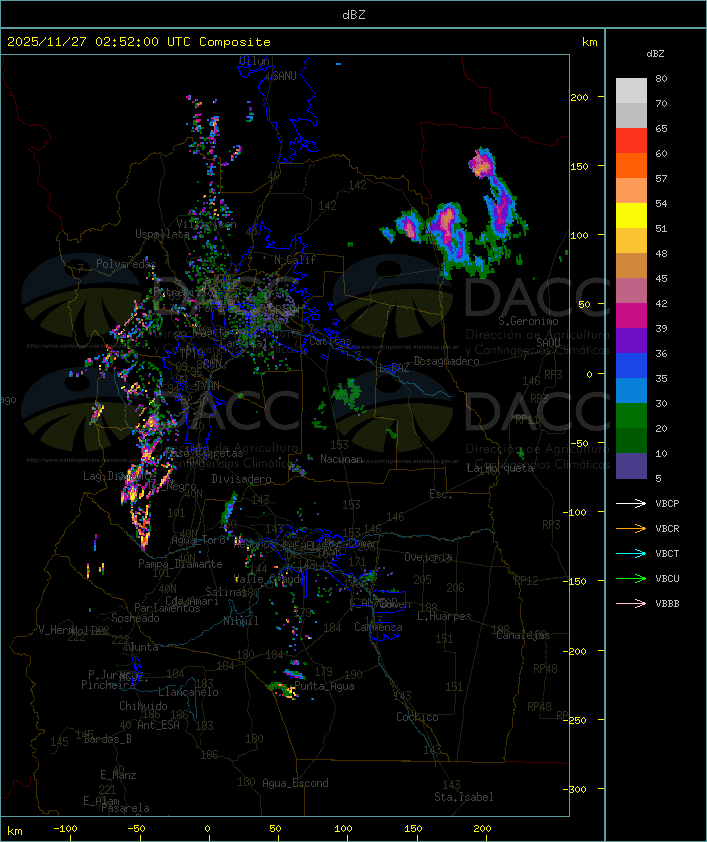
Task: Click the Polvaredas place label
Action: (126, 264)
